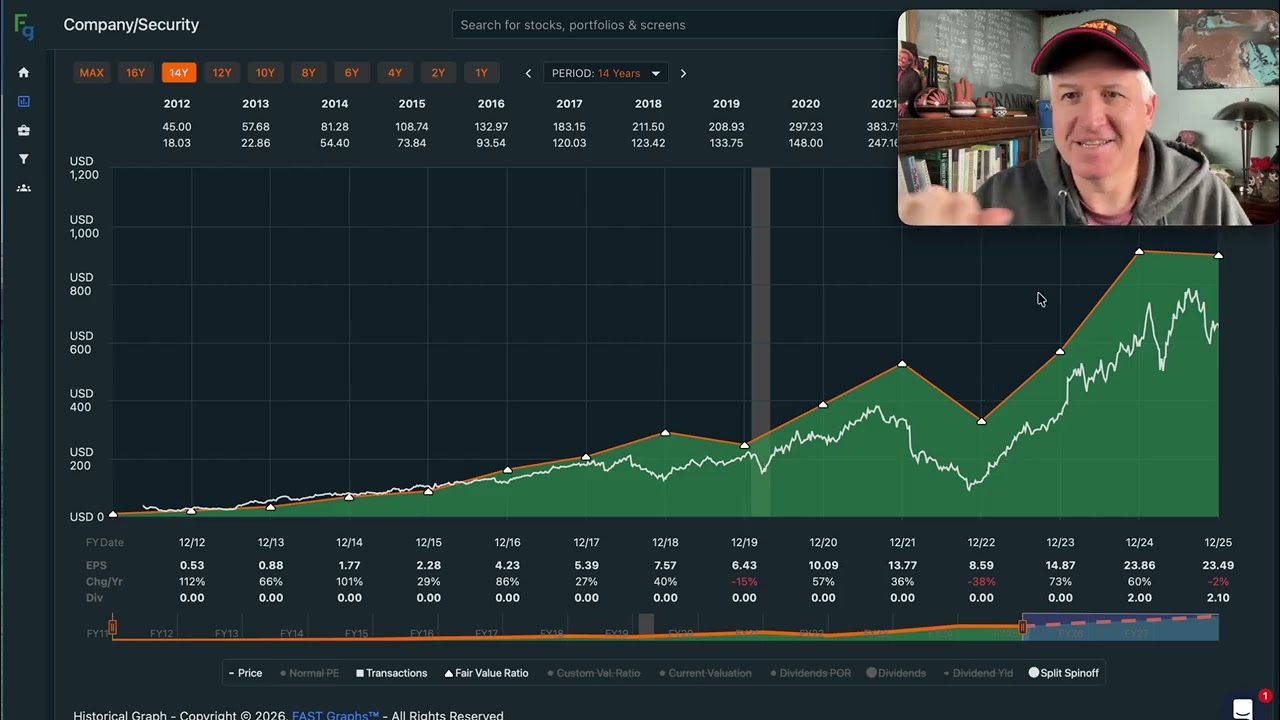Viewport: 1280px width, 720px height.
Task: Open the chat support widget icon
Action: [x=1243, y=708]
